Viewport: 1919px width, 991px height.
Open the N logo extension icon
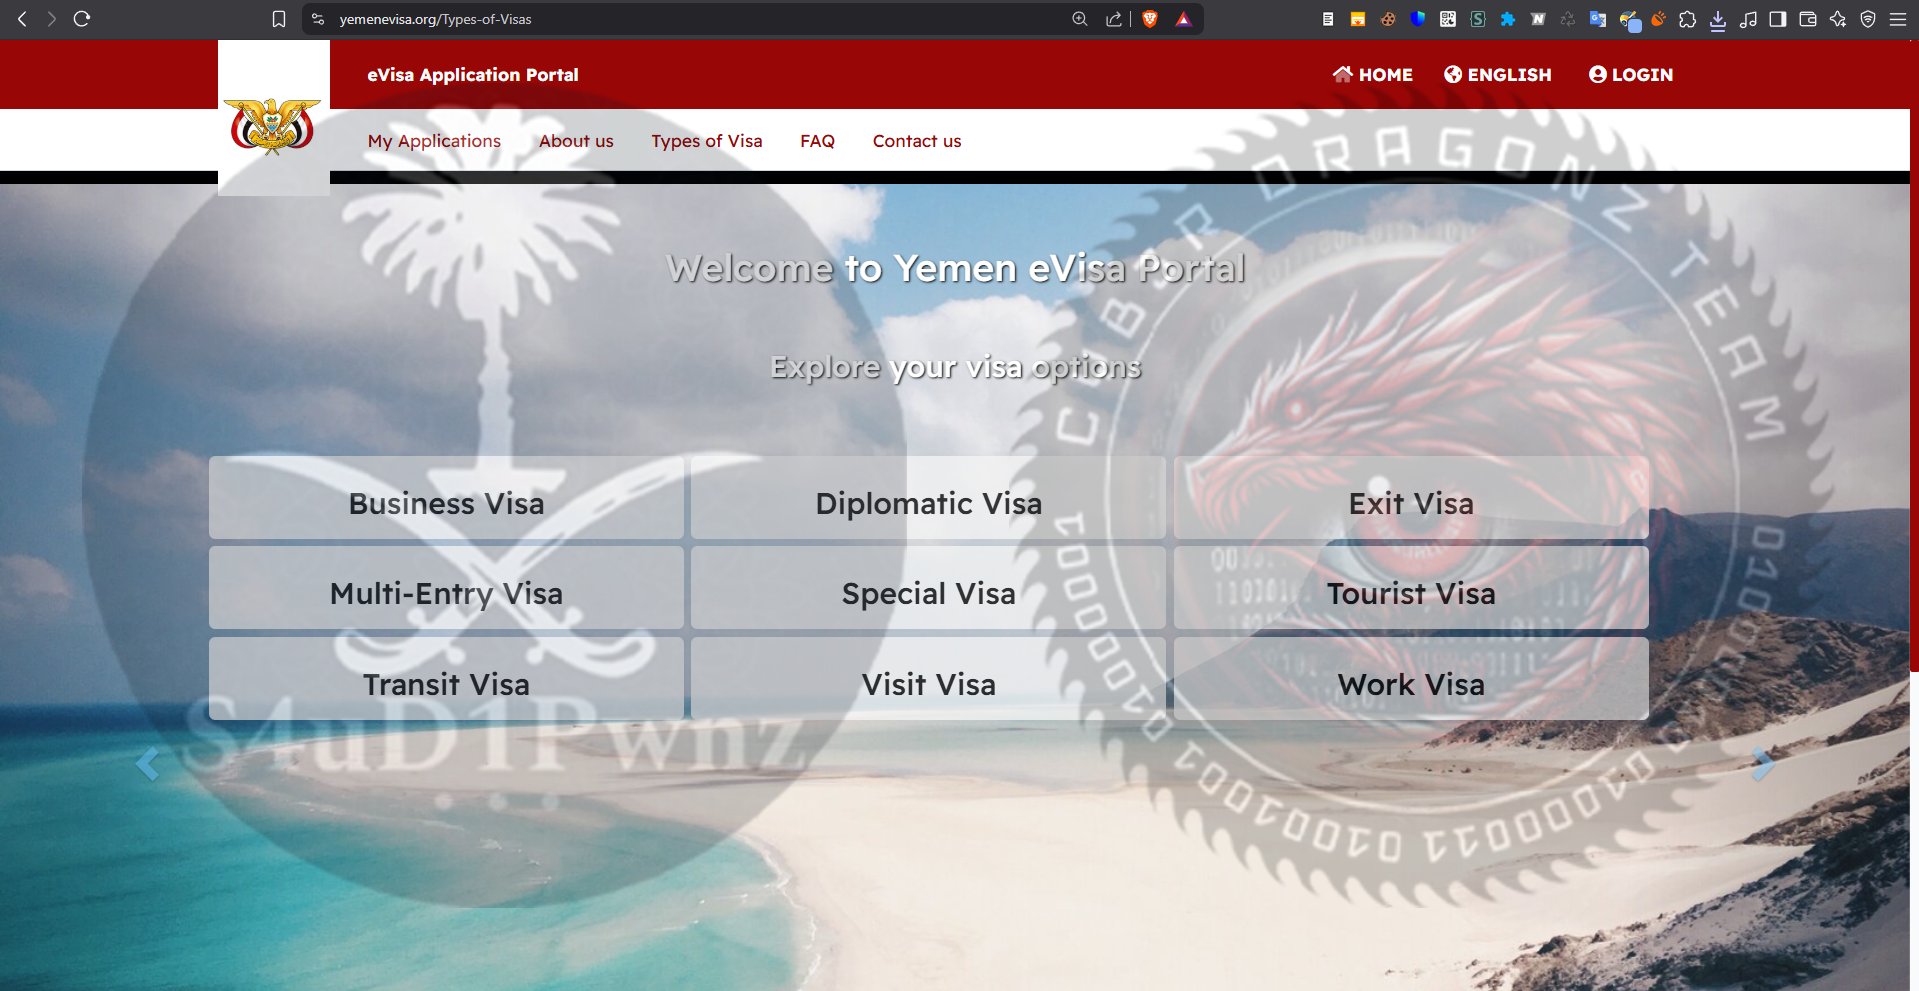coord(1538,19)
